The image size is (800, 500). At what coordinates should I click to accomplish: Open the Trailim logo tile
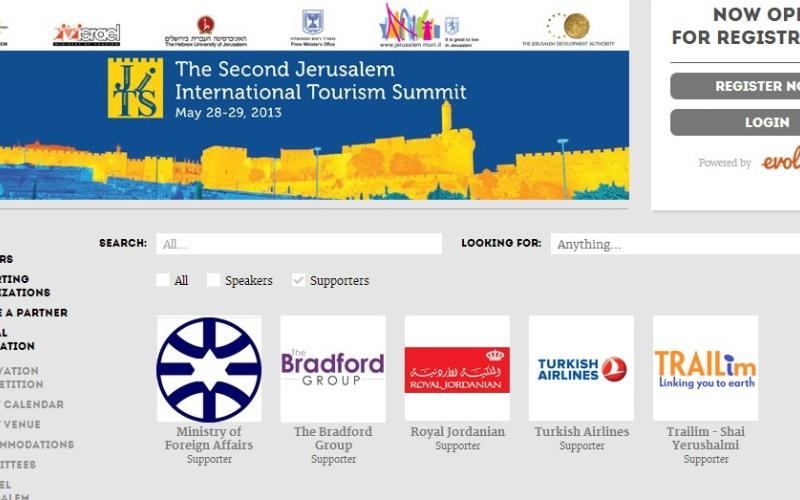pyautogui.click(x=705, y=369)
